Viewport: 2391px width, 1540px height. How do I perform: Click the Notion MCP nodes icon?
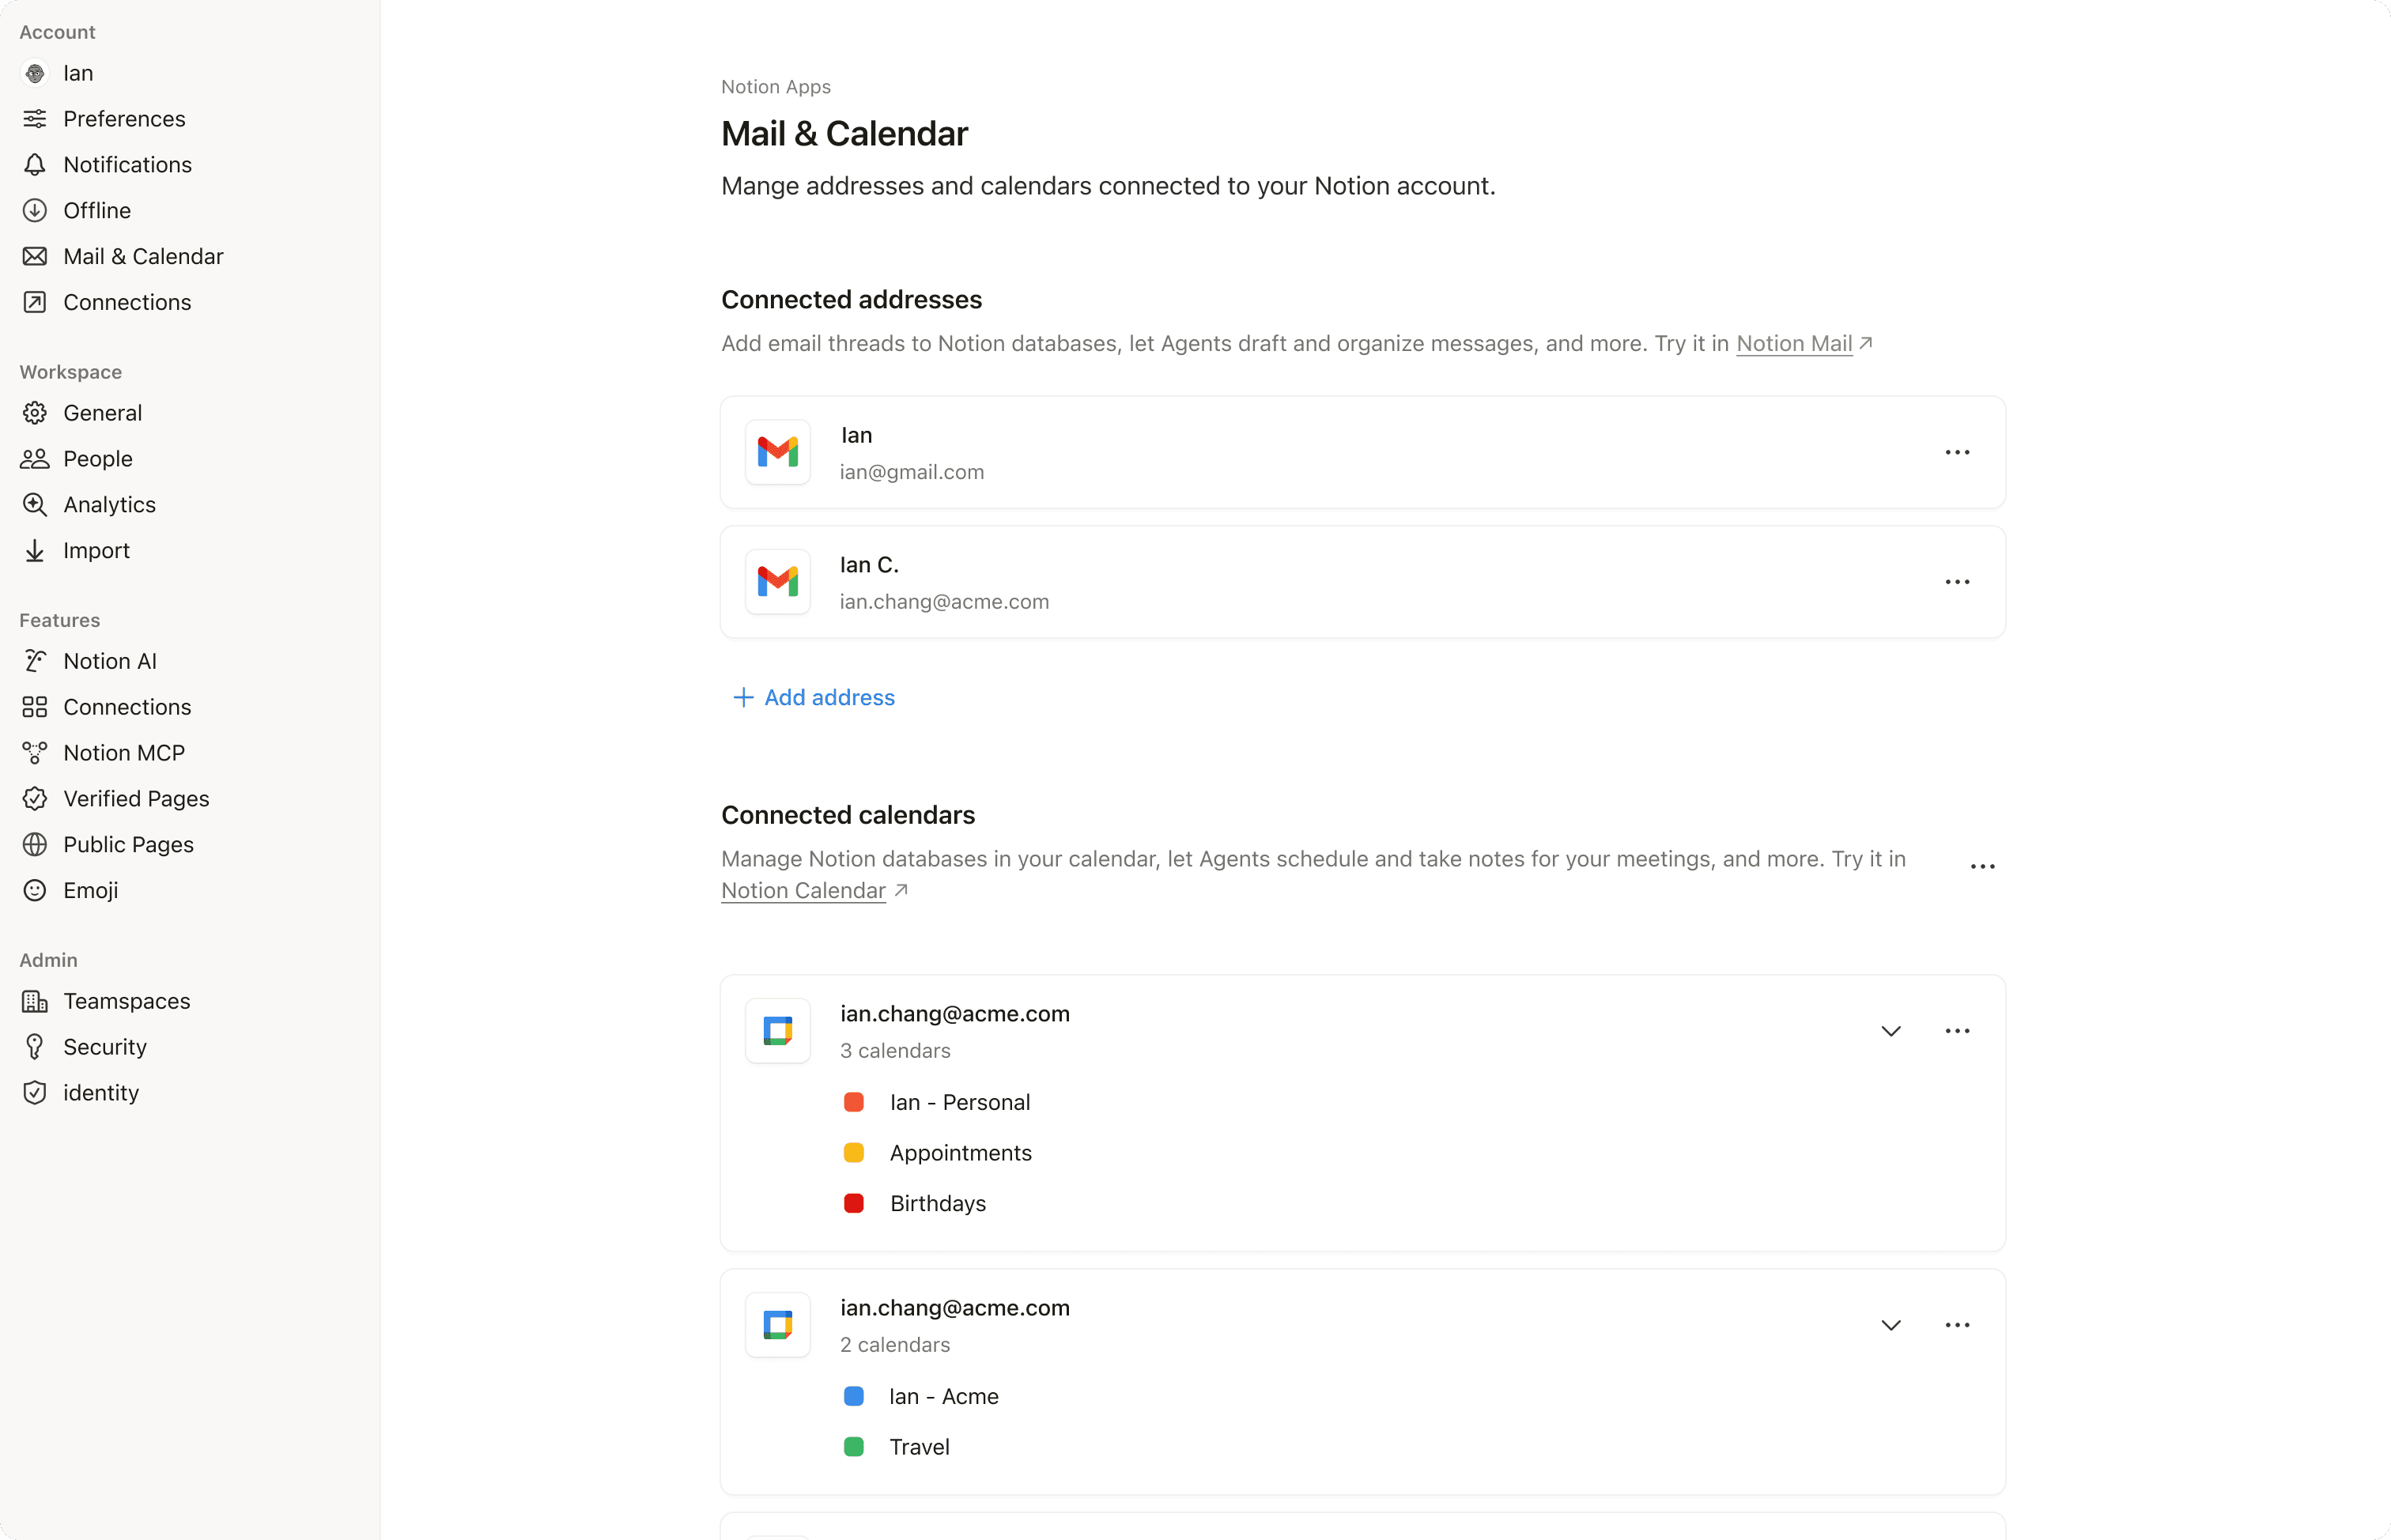[35, 753]
